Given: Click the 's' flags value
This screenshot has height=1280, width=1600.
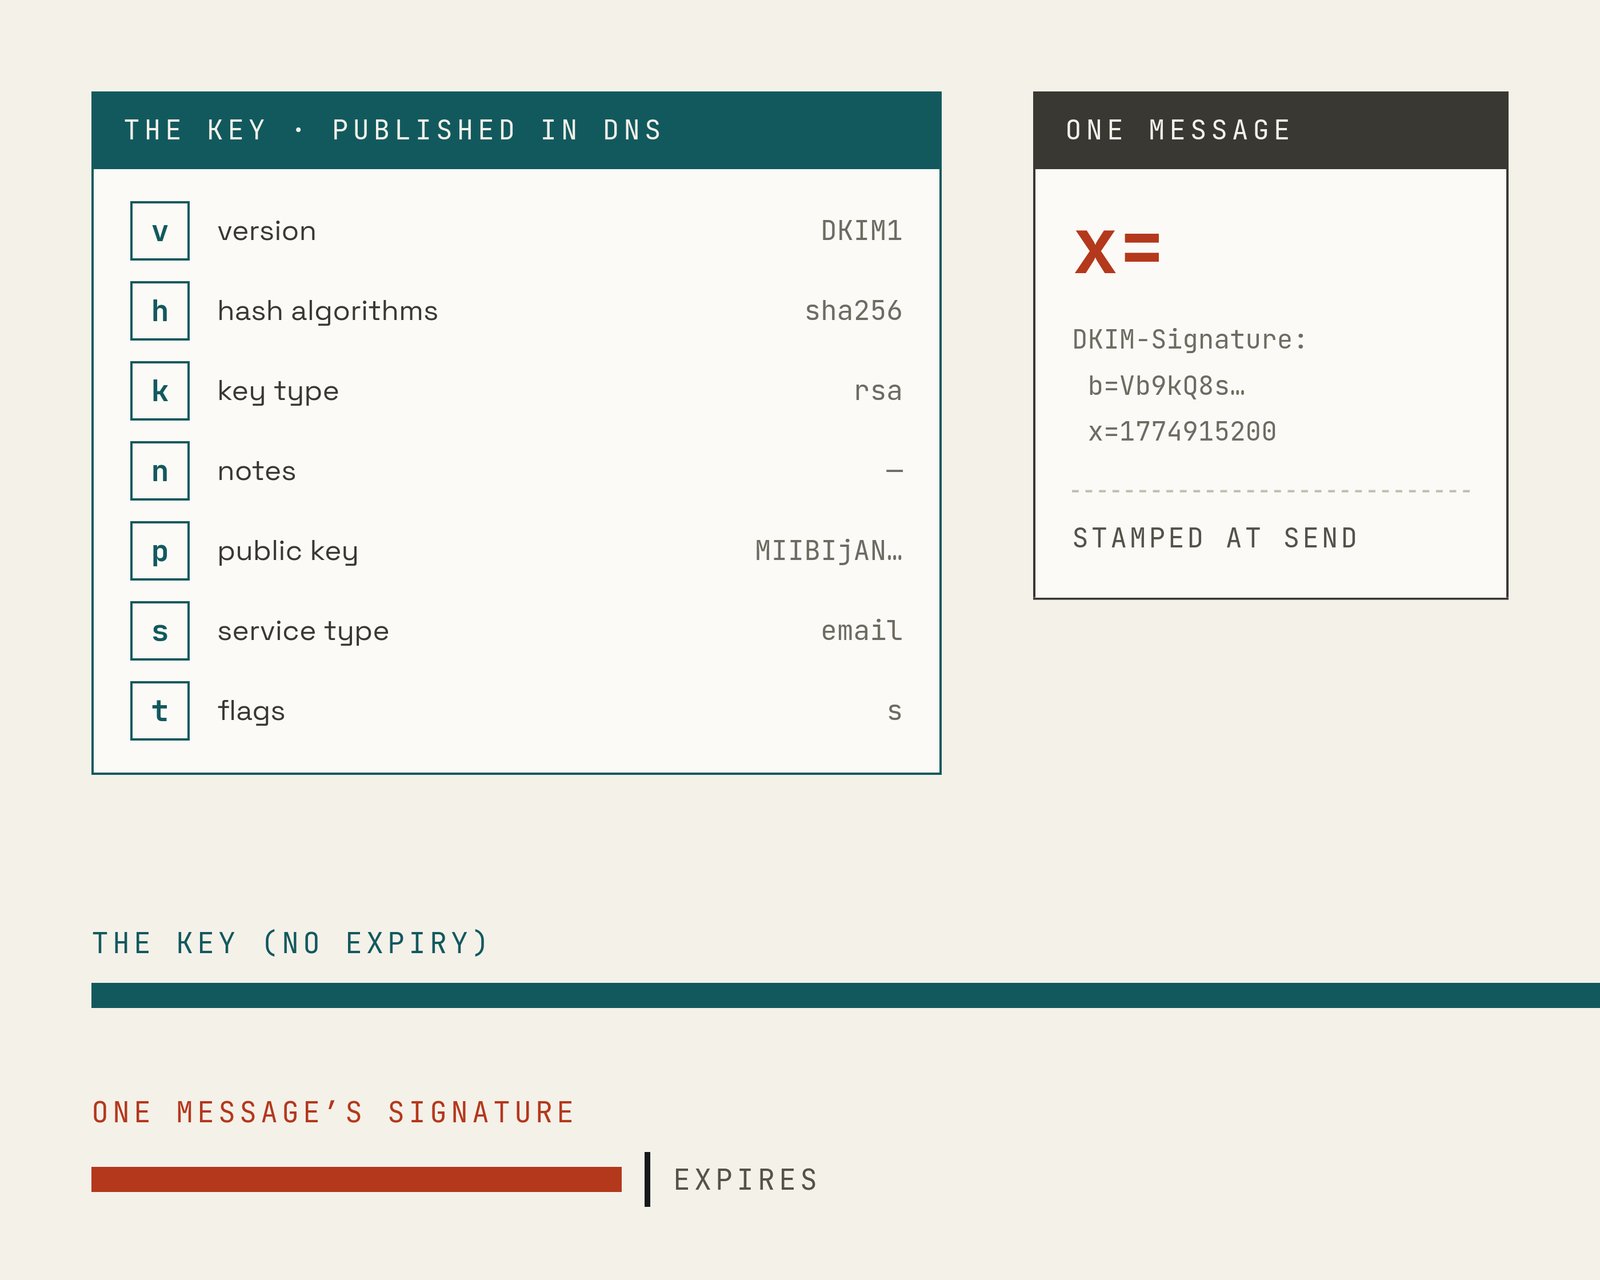Looking at the screenshot, I should pos(895,711).
